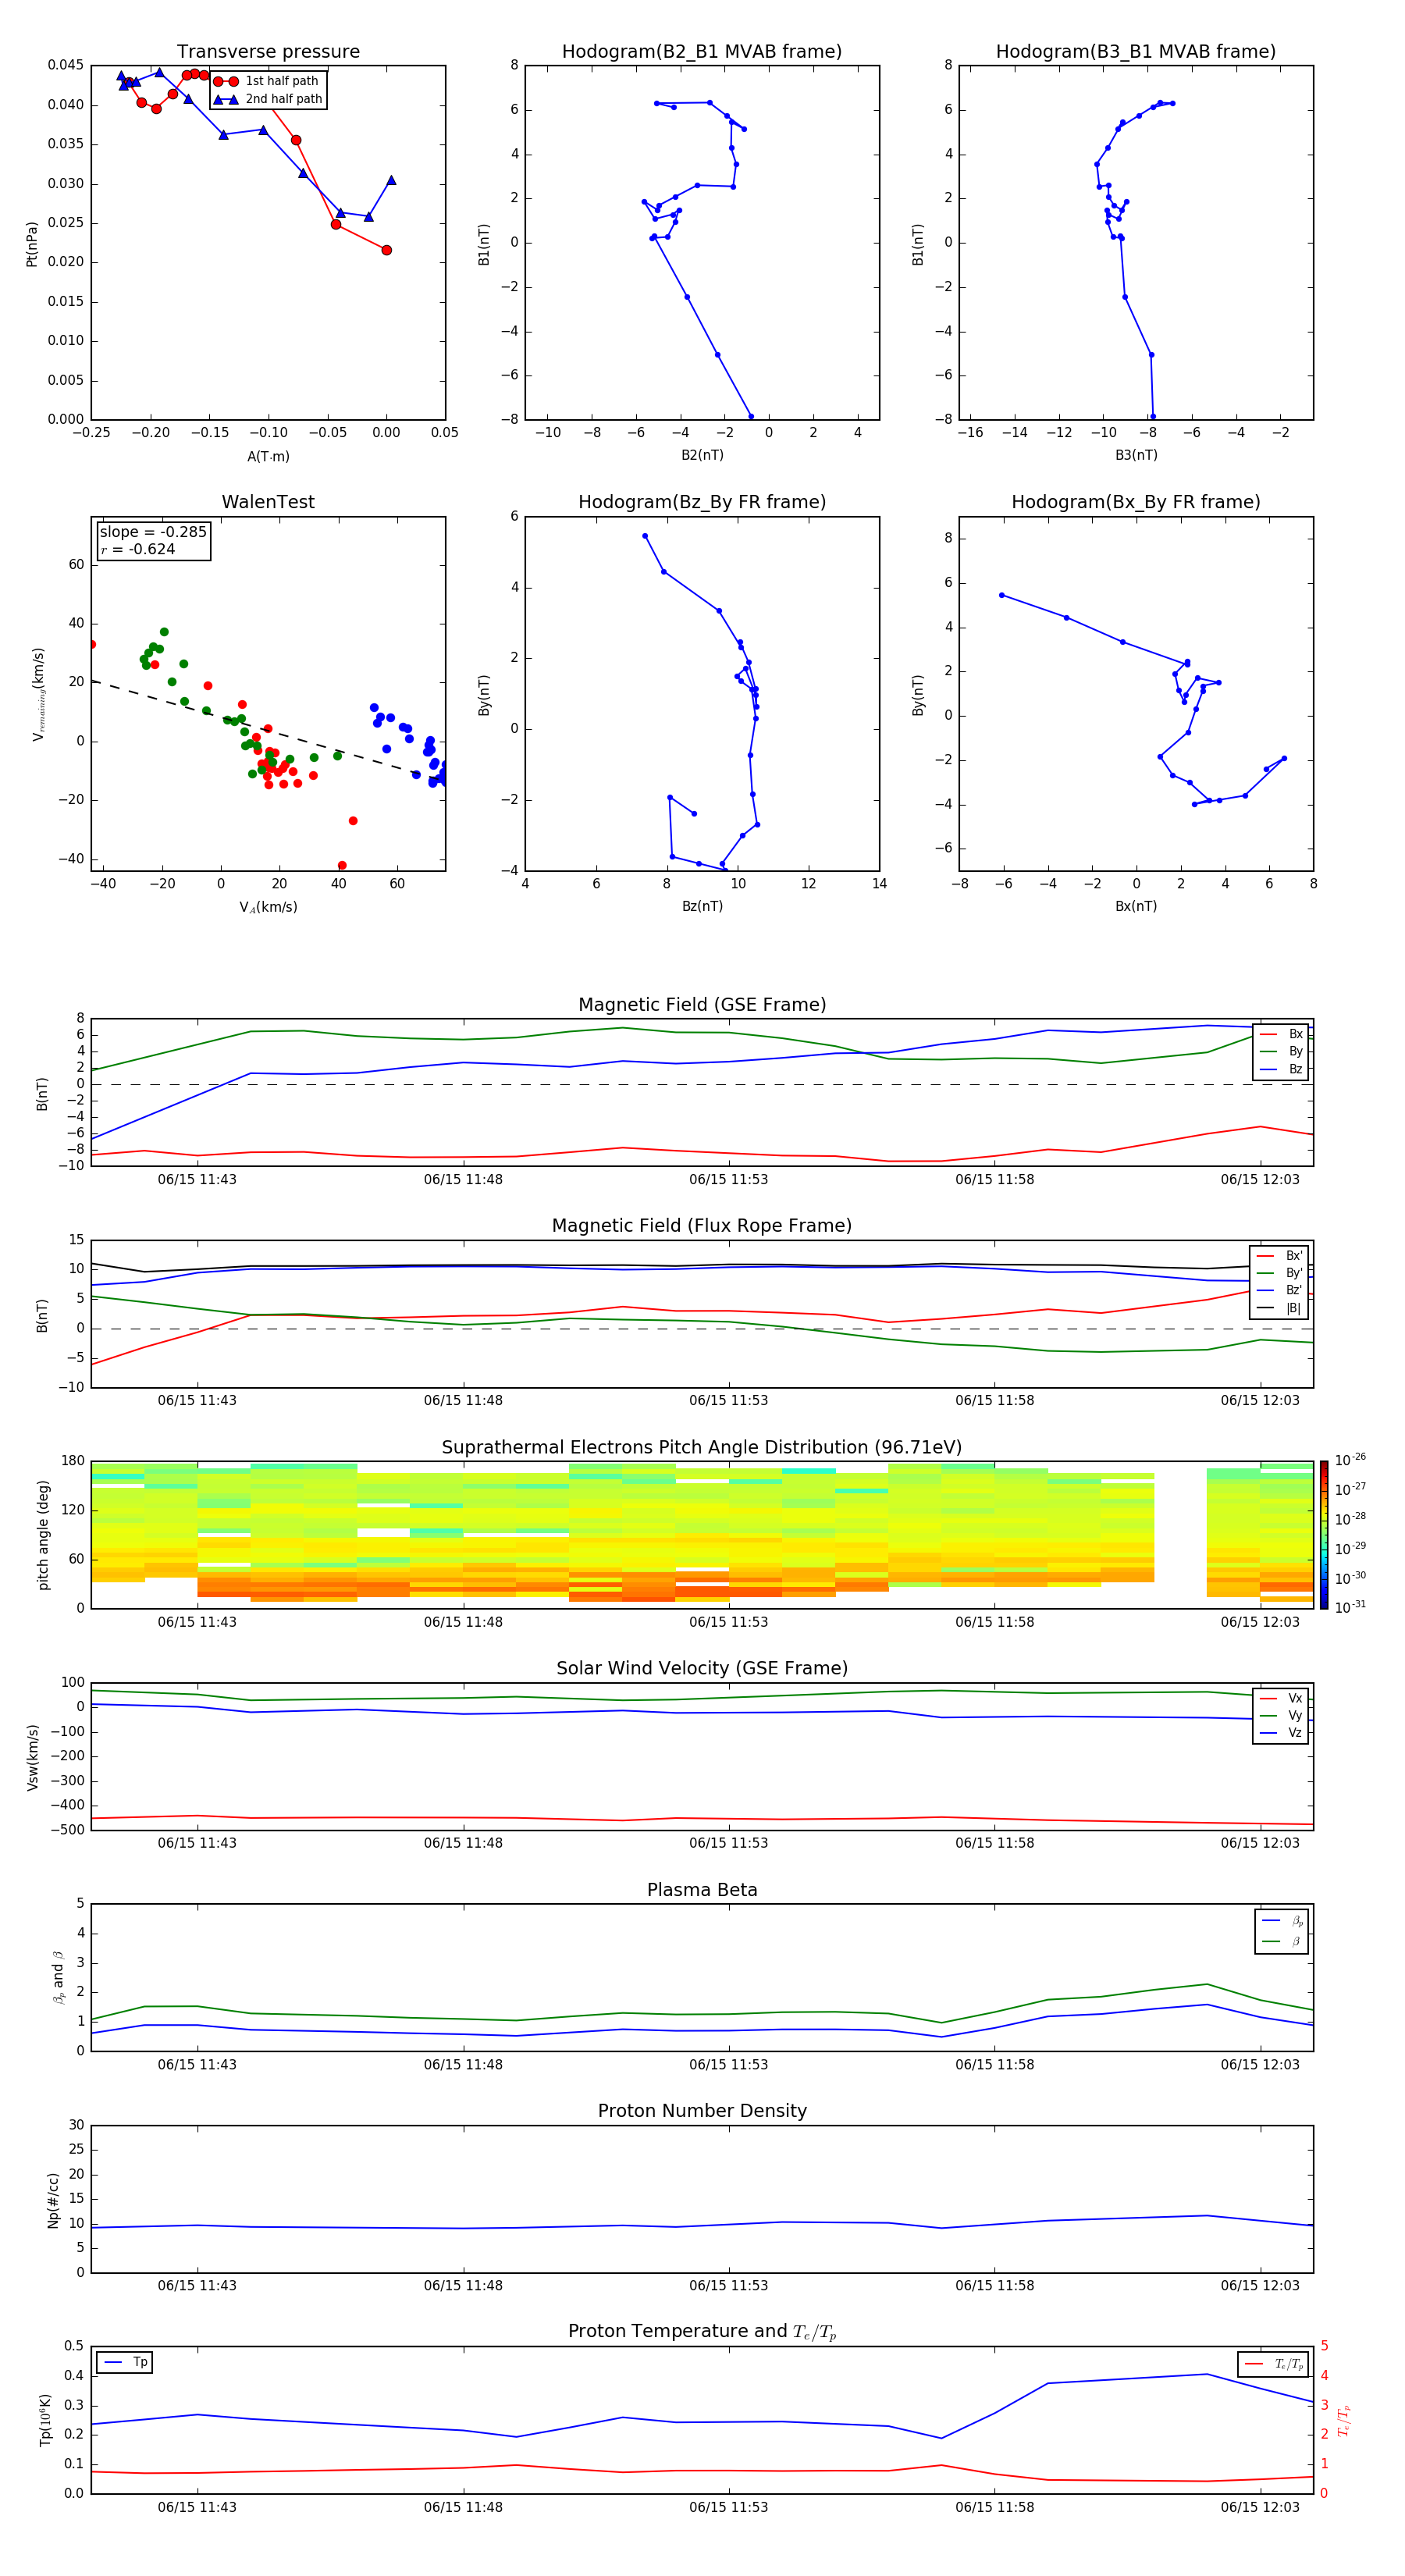Click the 'Hodogram(B2_B1 MVAB frame)' title
The height and width of the screenshot is (2576, 1405).
pos(702,52)
